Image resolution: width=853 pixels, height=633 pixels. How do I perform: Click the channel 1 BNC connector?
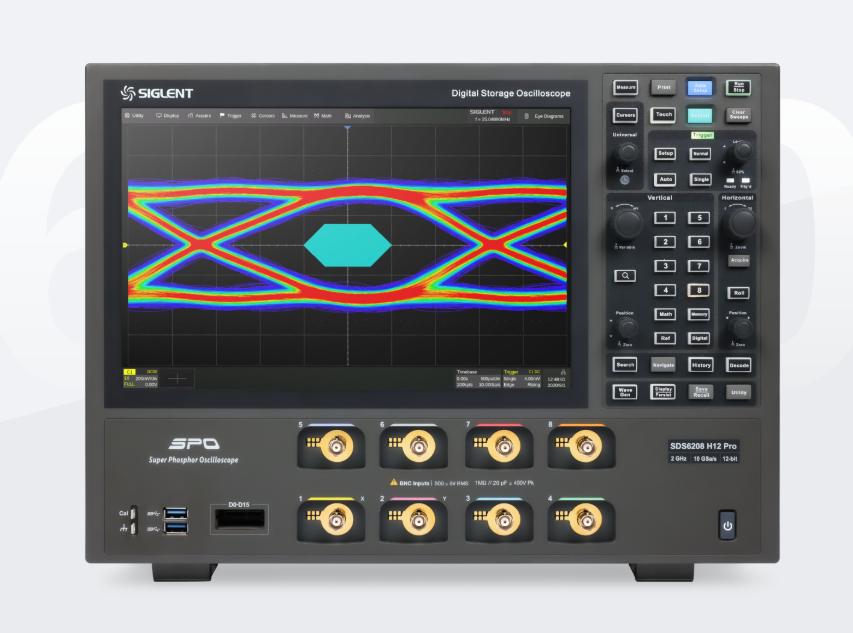336,520
